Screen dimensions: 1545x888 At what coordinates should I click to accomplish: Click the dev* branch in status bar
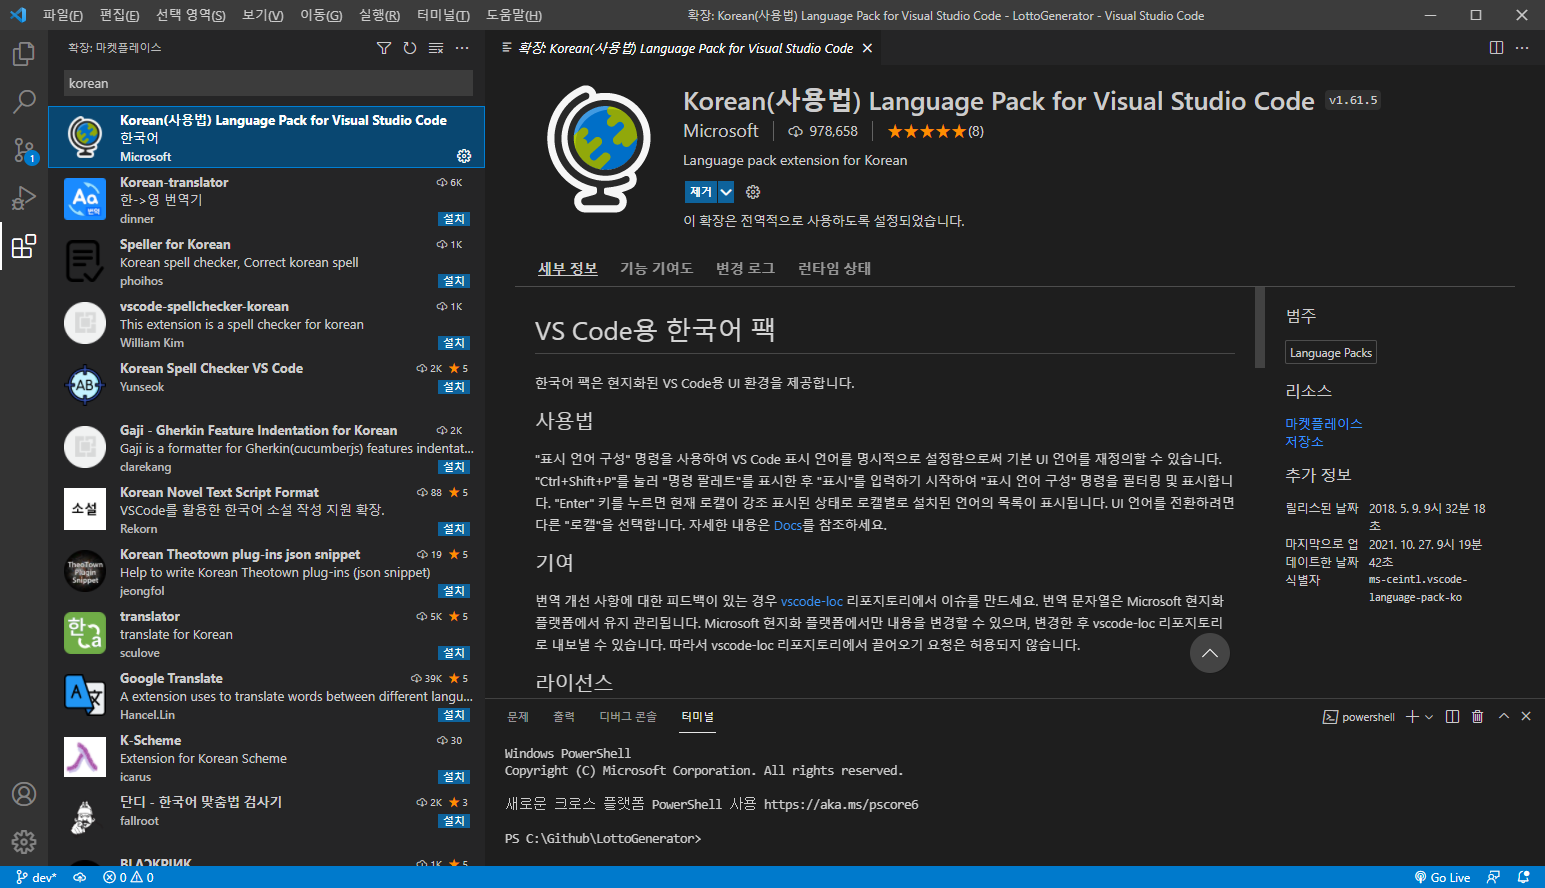[x=36, y=877]
